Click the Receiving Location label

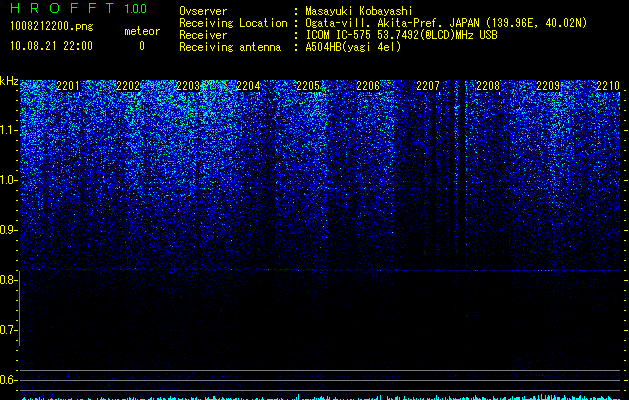[233, 23]
